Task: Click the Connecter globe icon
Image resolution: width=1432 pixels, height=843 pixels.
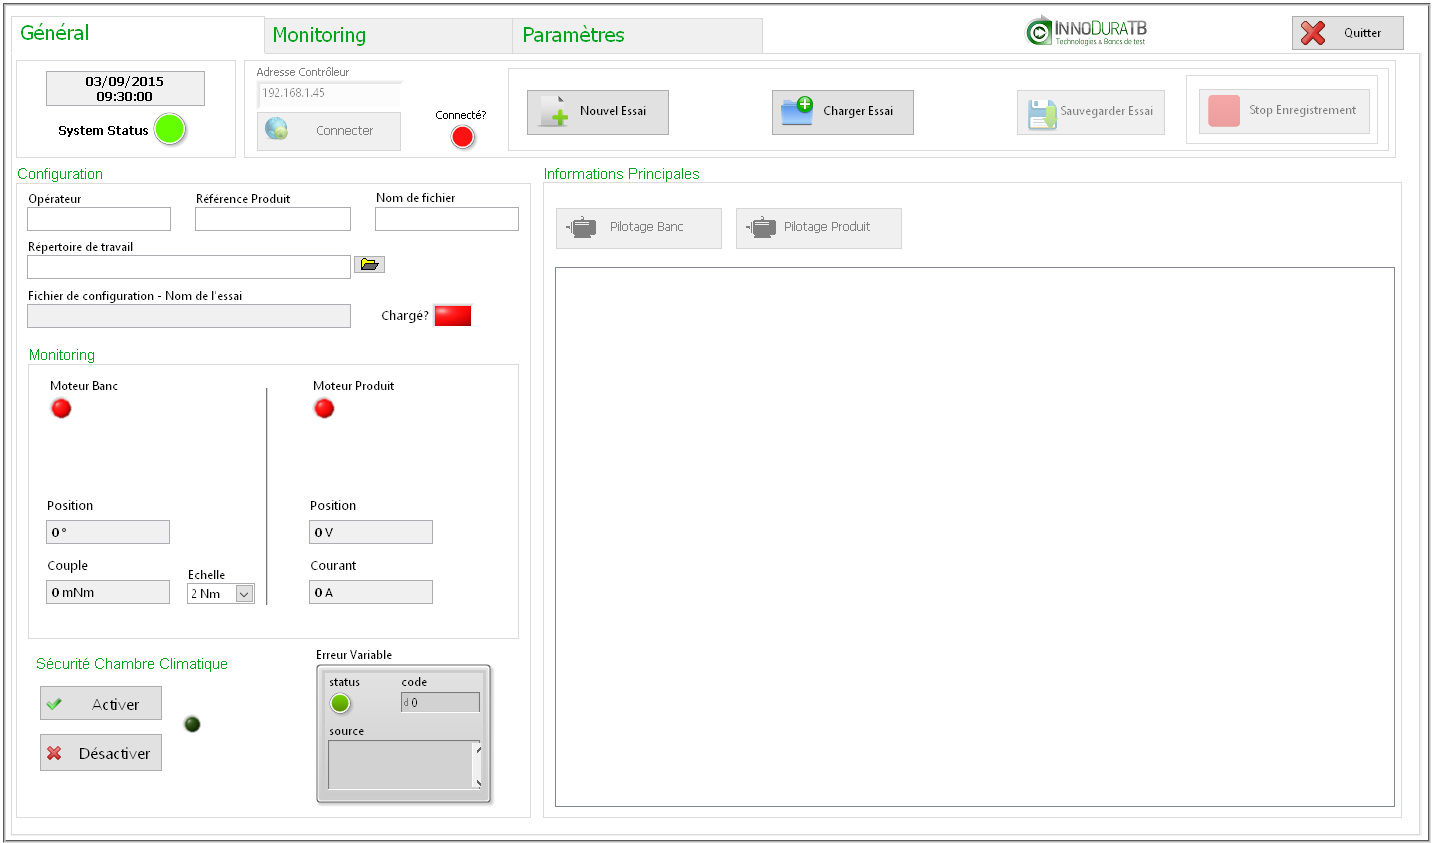Action: 277,130
